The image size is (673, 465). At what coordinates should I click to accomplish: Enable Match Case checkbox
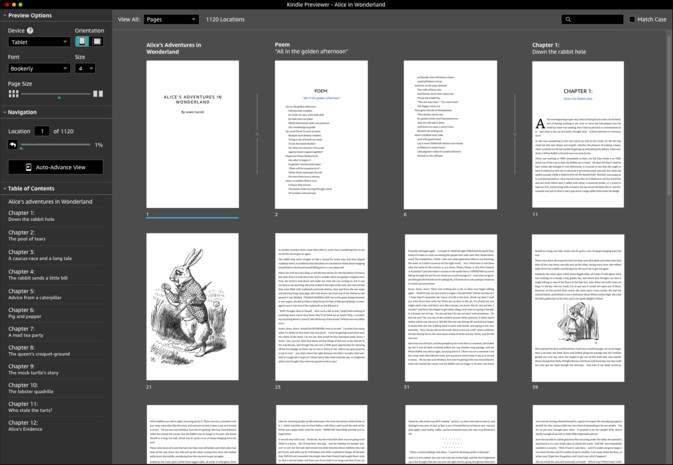632,19
